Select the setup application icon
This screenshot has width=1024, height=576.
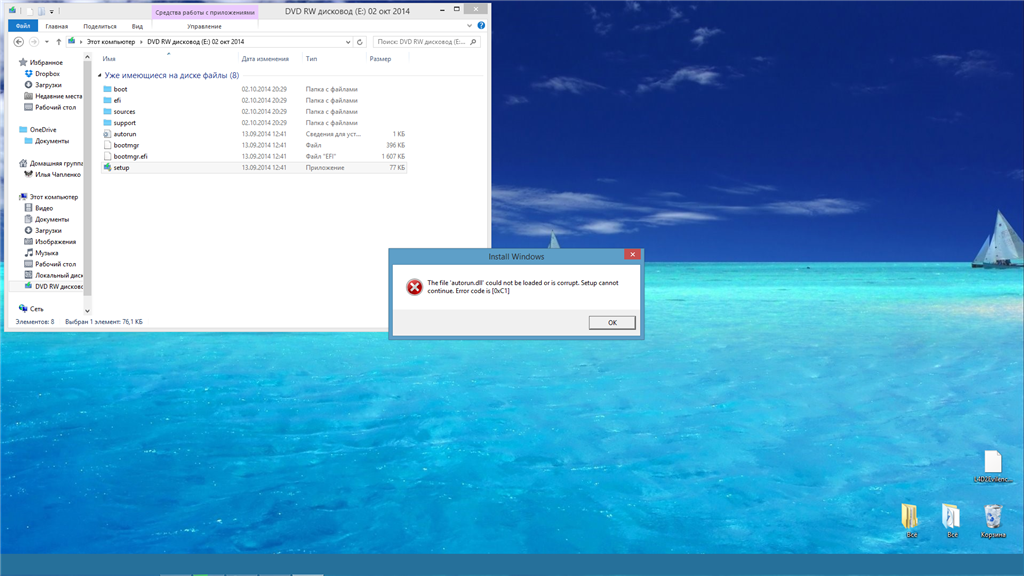tap(107, 167)
